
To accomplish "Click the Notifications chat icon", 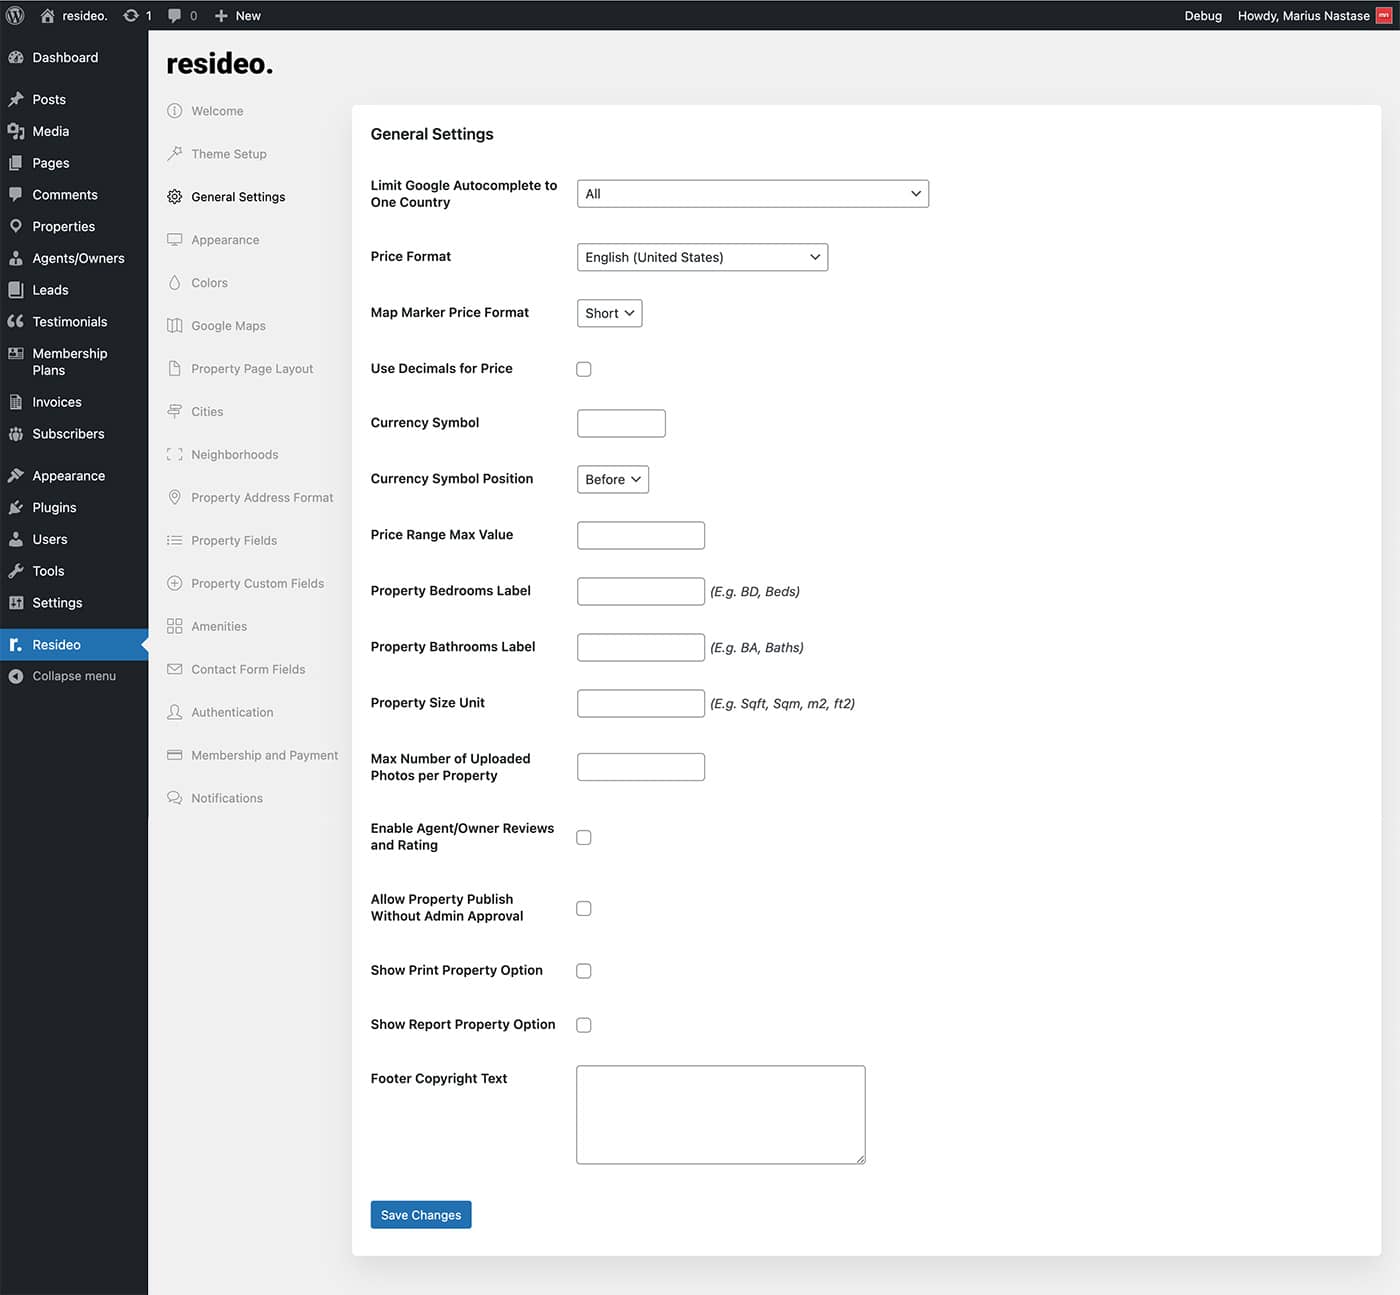I will coord(175,798).
